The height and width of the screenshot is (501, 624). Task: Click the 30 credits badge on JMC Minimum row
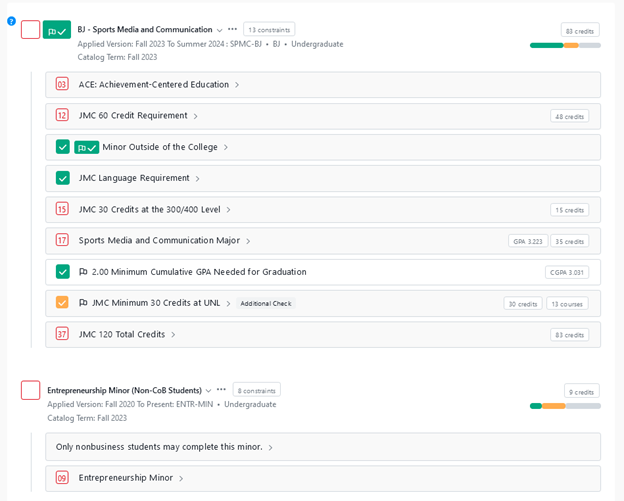click(523, 304)
